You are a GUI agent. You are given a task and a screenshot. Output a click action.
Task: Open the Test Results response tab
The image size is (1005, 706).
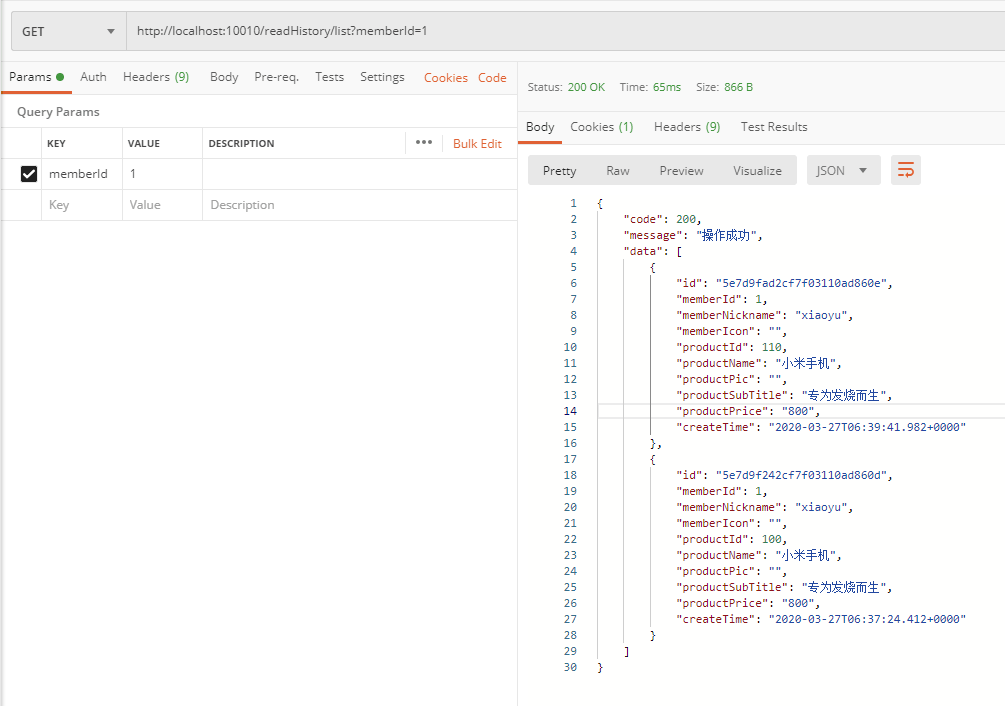click(774, 127)
